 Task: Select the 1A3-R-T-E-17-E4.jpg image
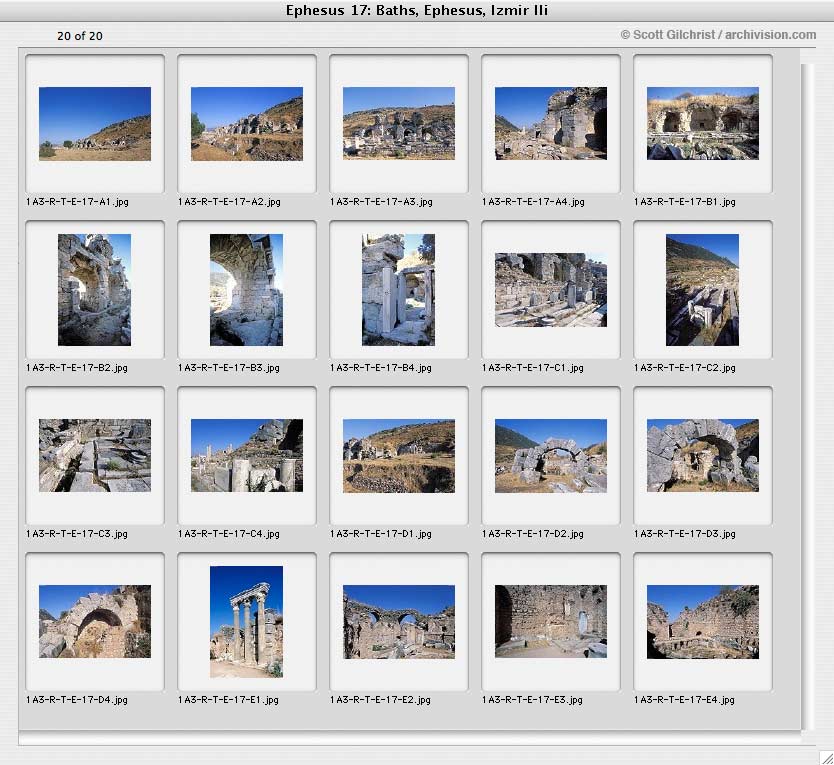click(703, 622)
